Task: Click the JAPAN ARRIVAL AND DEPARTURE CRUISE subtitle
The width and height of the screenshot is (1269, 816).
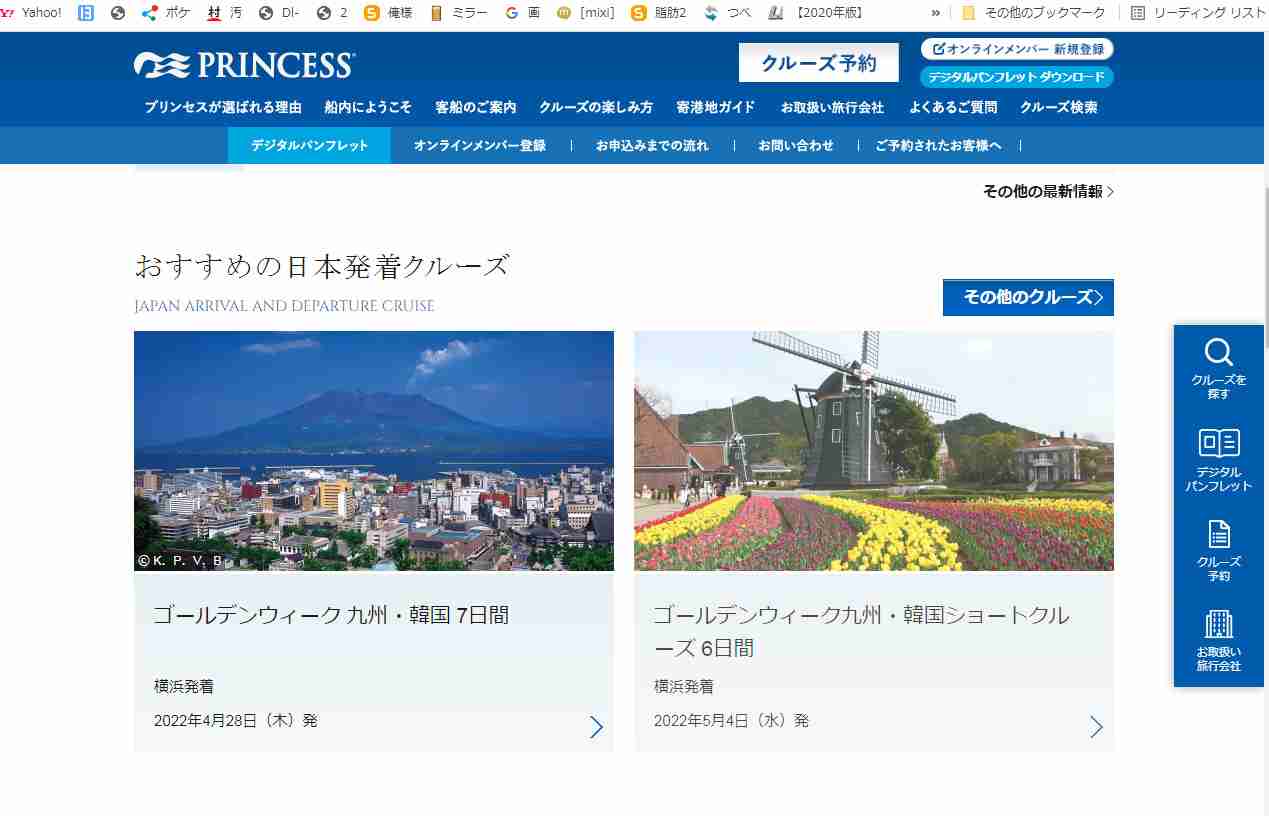Action: pos(284,306)
